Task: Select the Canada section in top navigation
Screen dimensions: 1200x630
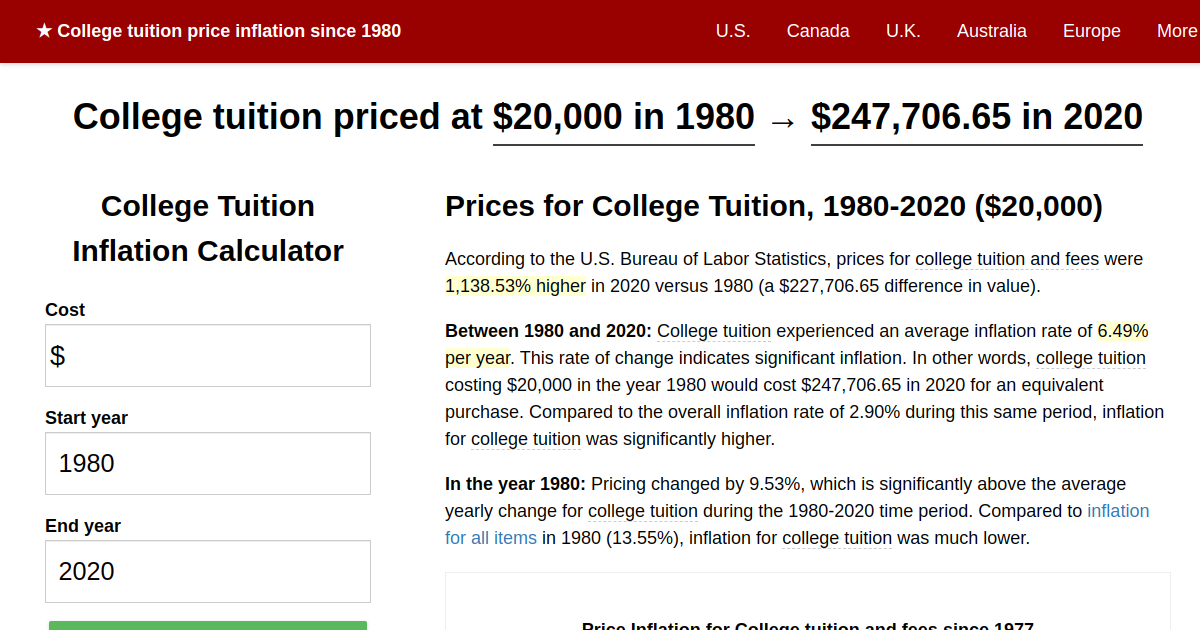Action: click(x=818, y=31)
